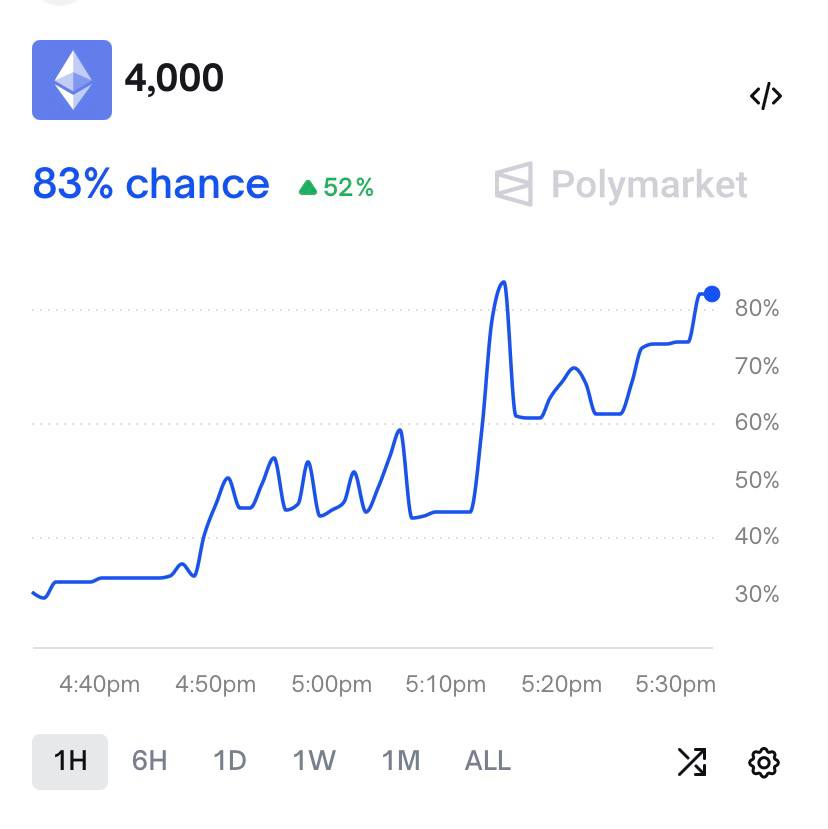Click the 4:40pm time axis label
Viewport: 828px width, 829px height.
(x=99, y=685)
